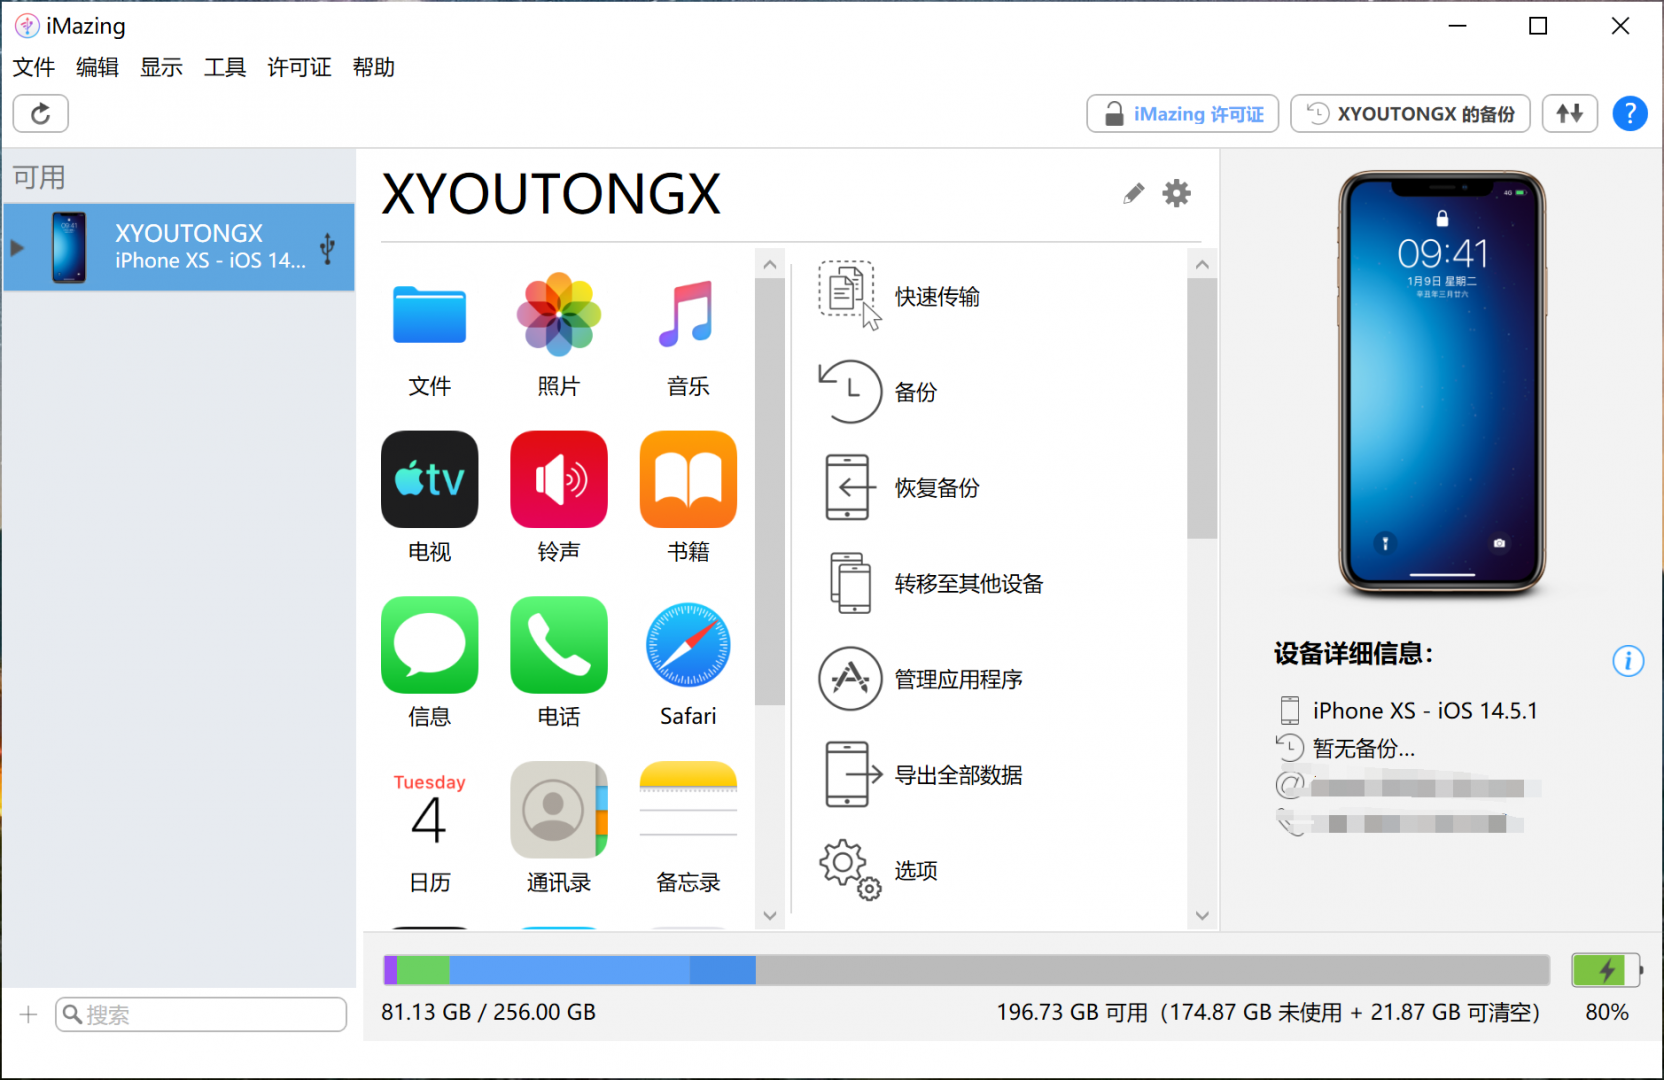Viewport: 1664px width, 1080px height.
Task: Click the USB connection icon on device row
Action: point(327,248)
